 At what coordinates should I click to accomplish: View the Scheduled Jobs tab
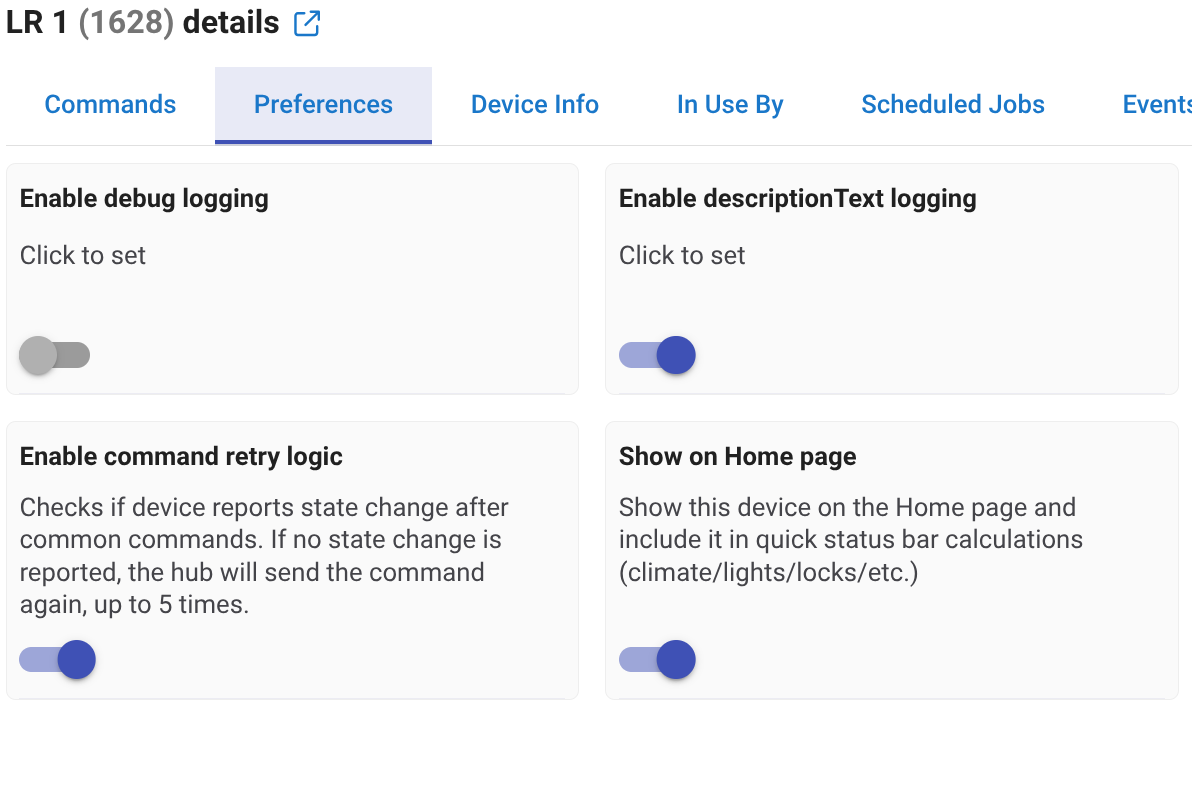coord(953,104)
